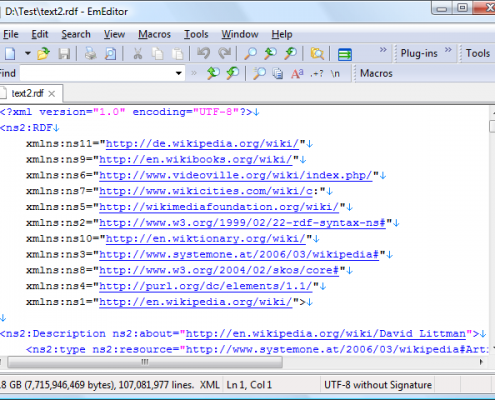Open the wikimediafoundation.org/wiki/ link
The image size is (495, 400).
[x=219, y=207]
